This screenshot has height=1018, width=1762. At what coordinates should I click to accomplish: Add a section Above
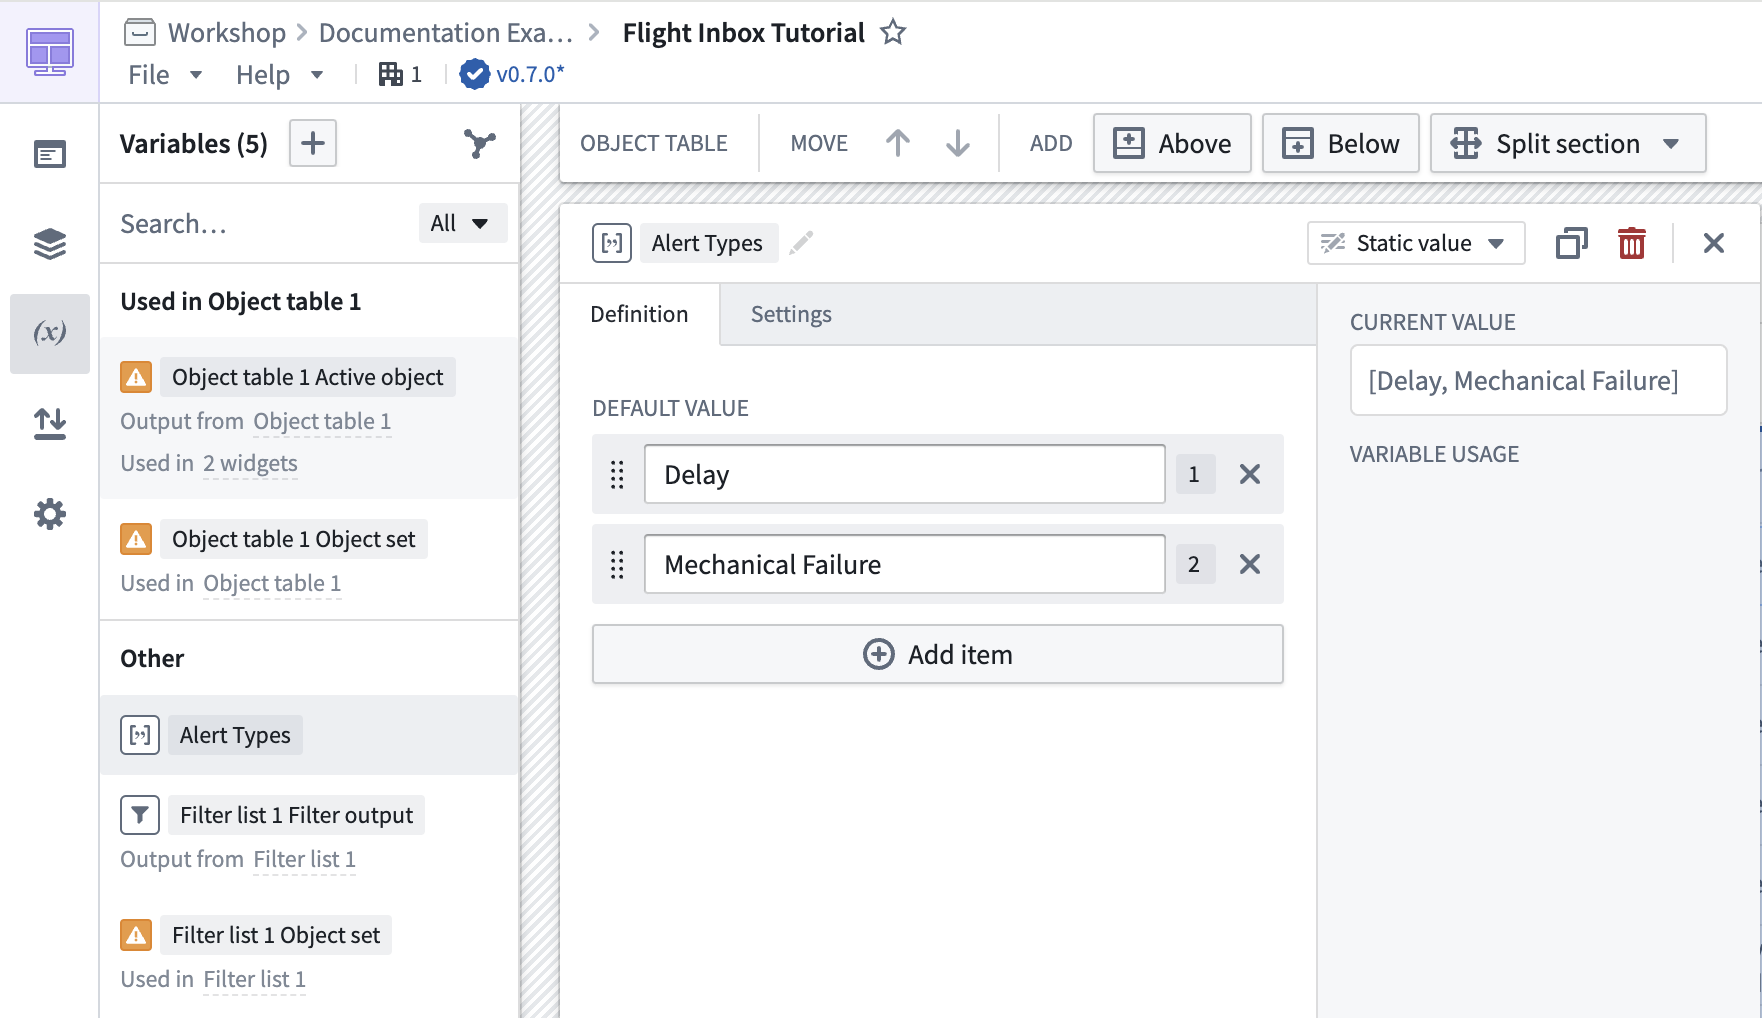[1171, 144]
